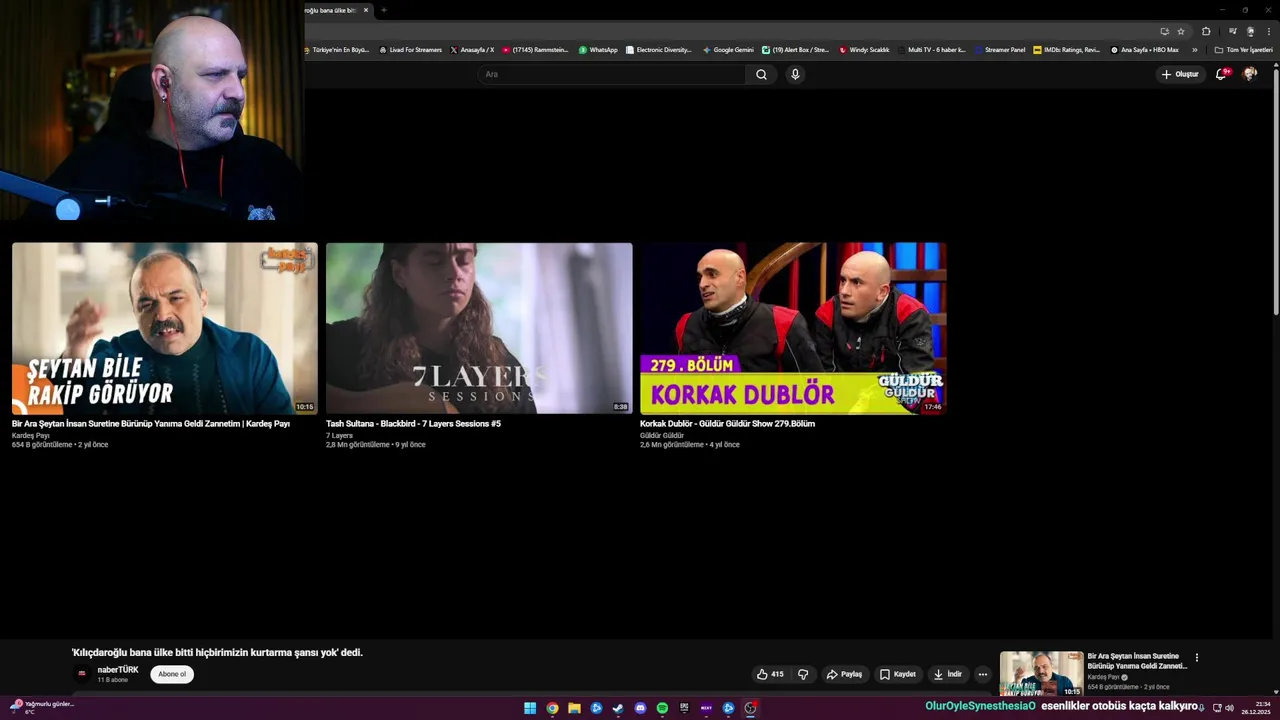Viewport: 1280px width, 720px height.
Task: Open the taskbar volume icon
Action: [x=1230, y=708]
